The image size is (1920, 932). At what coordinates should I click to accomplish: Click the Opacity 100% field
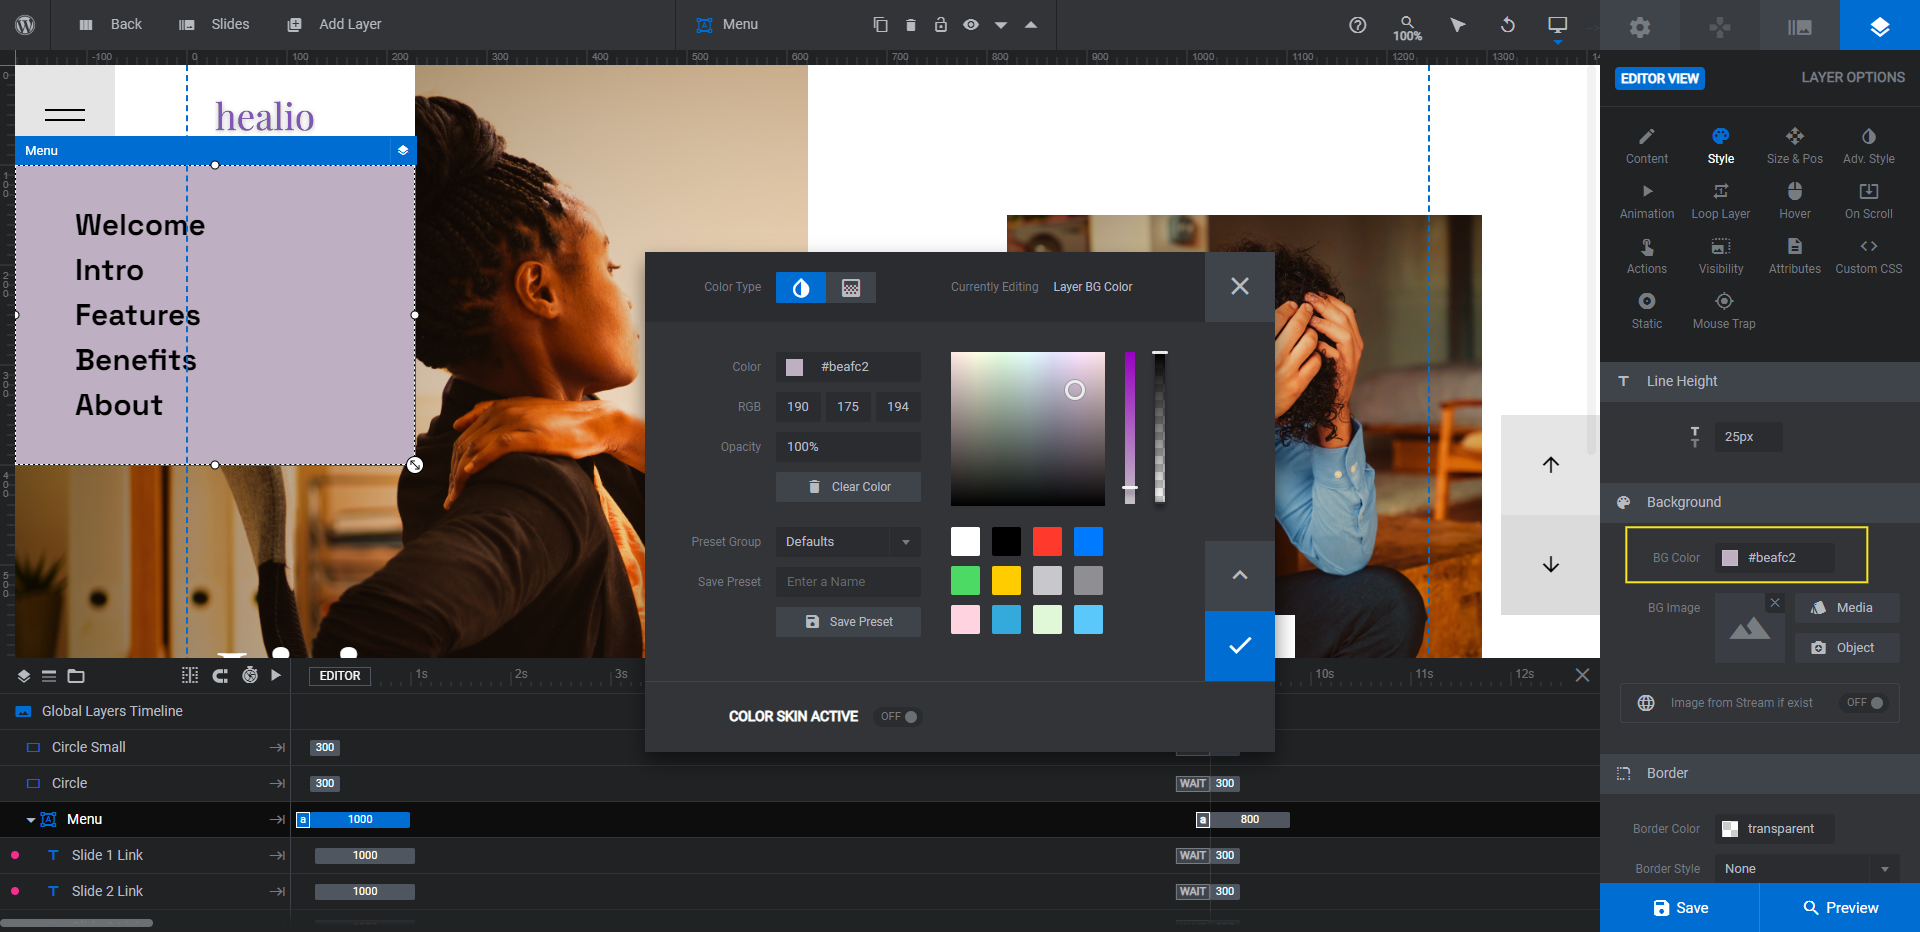pyautogui.click(x=848, y=447)
